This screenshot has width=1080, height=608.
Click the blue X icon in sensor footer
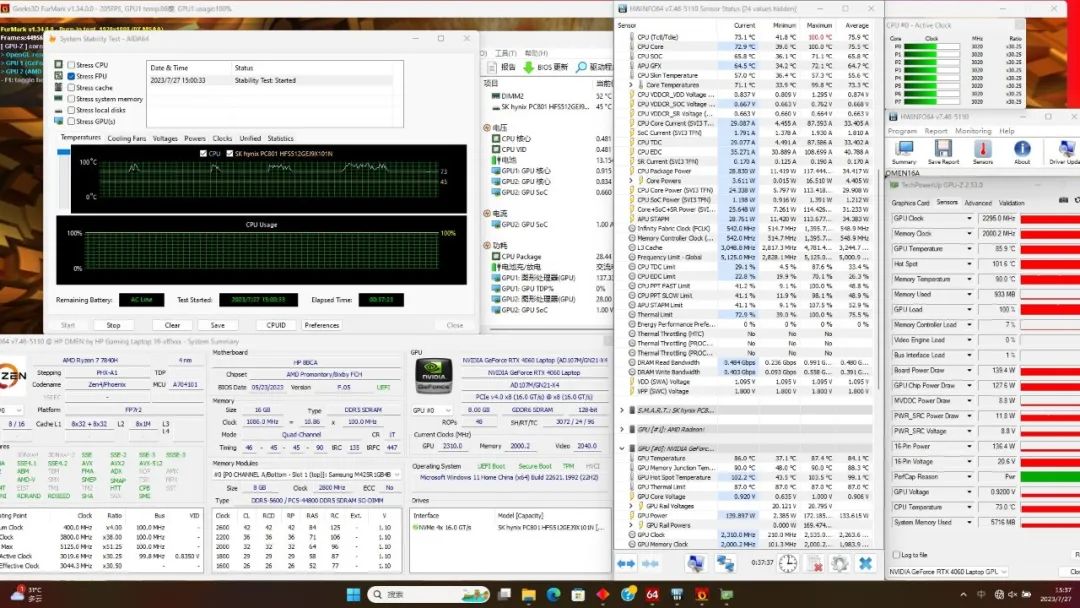(865, 564)
